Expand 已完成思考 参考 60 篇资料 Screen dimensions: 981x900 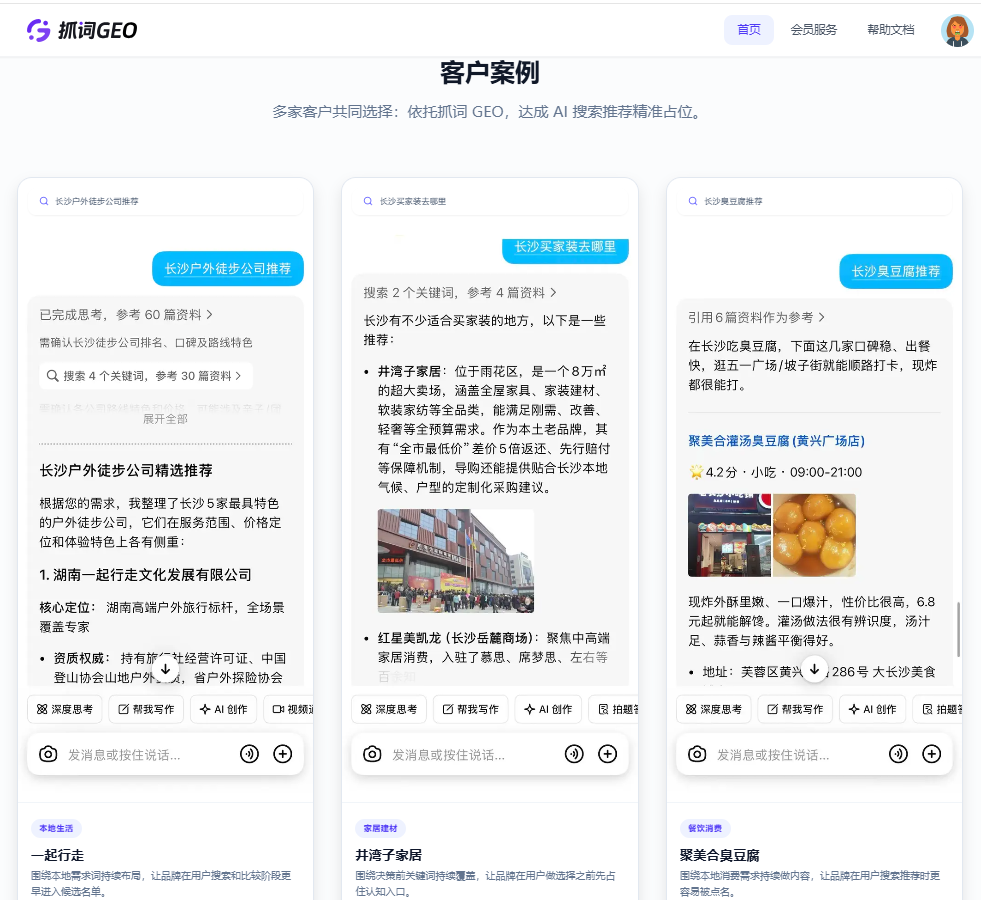tap(126, 315)
